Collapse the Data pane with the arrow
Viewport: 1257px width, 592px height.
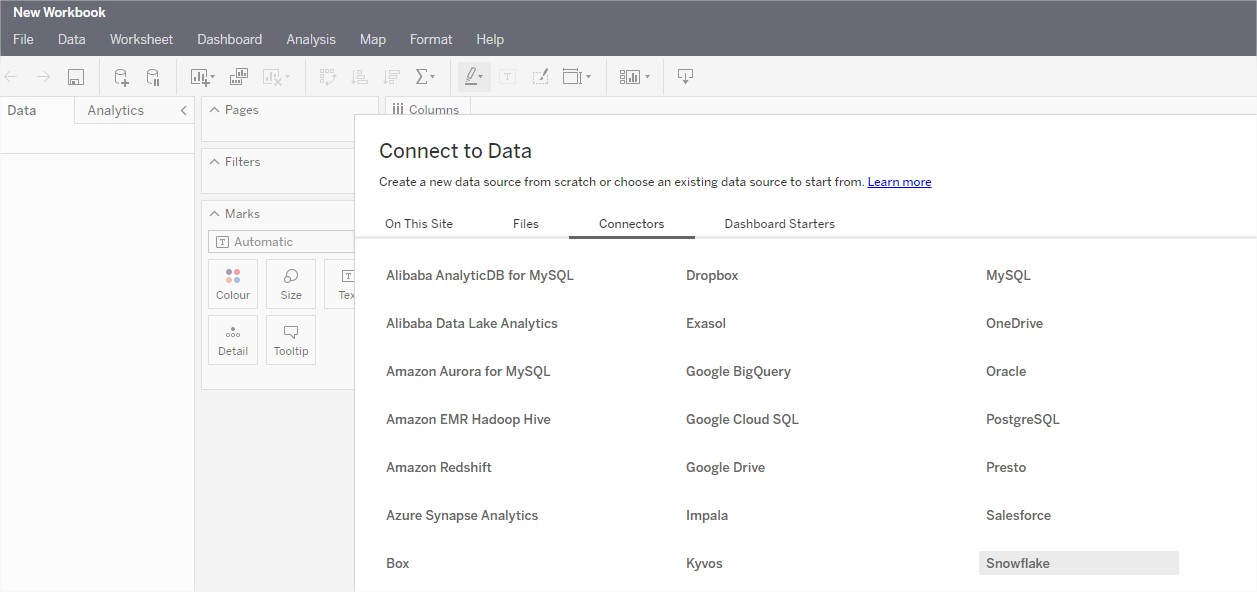[x=183, y=111]
